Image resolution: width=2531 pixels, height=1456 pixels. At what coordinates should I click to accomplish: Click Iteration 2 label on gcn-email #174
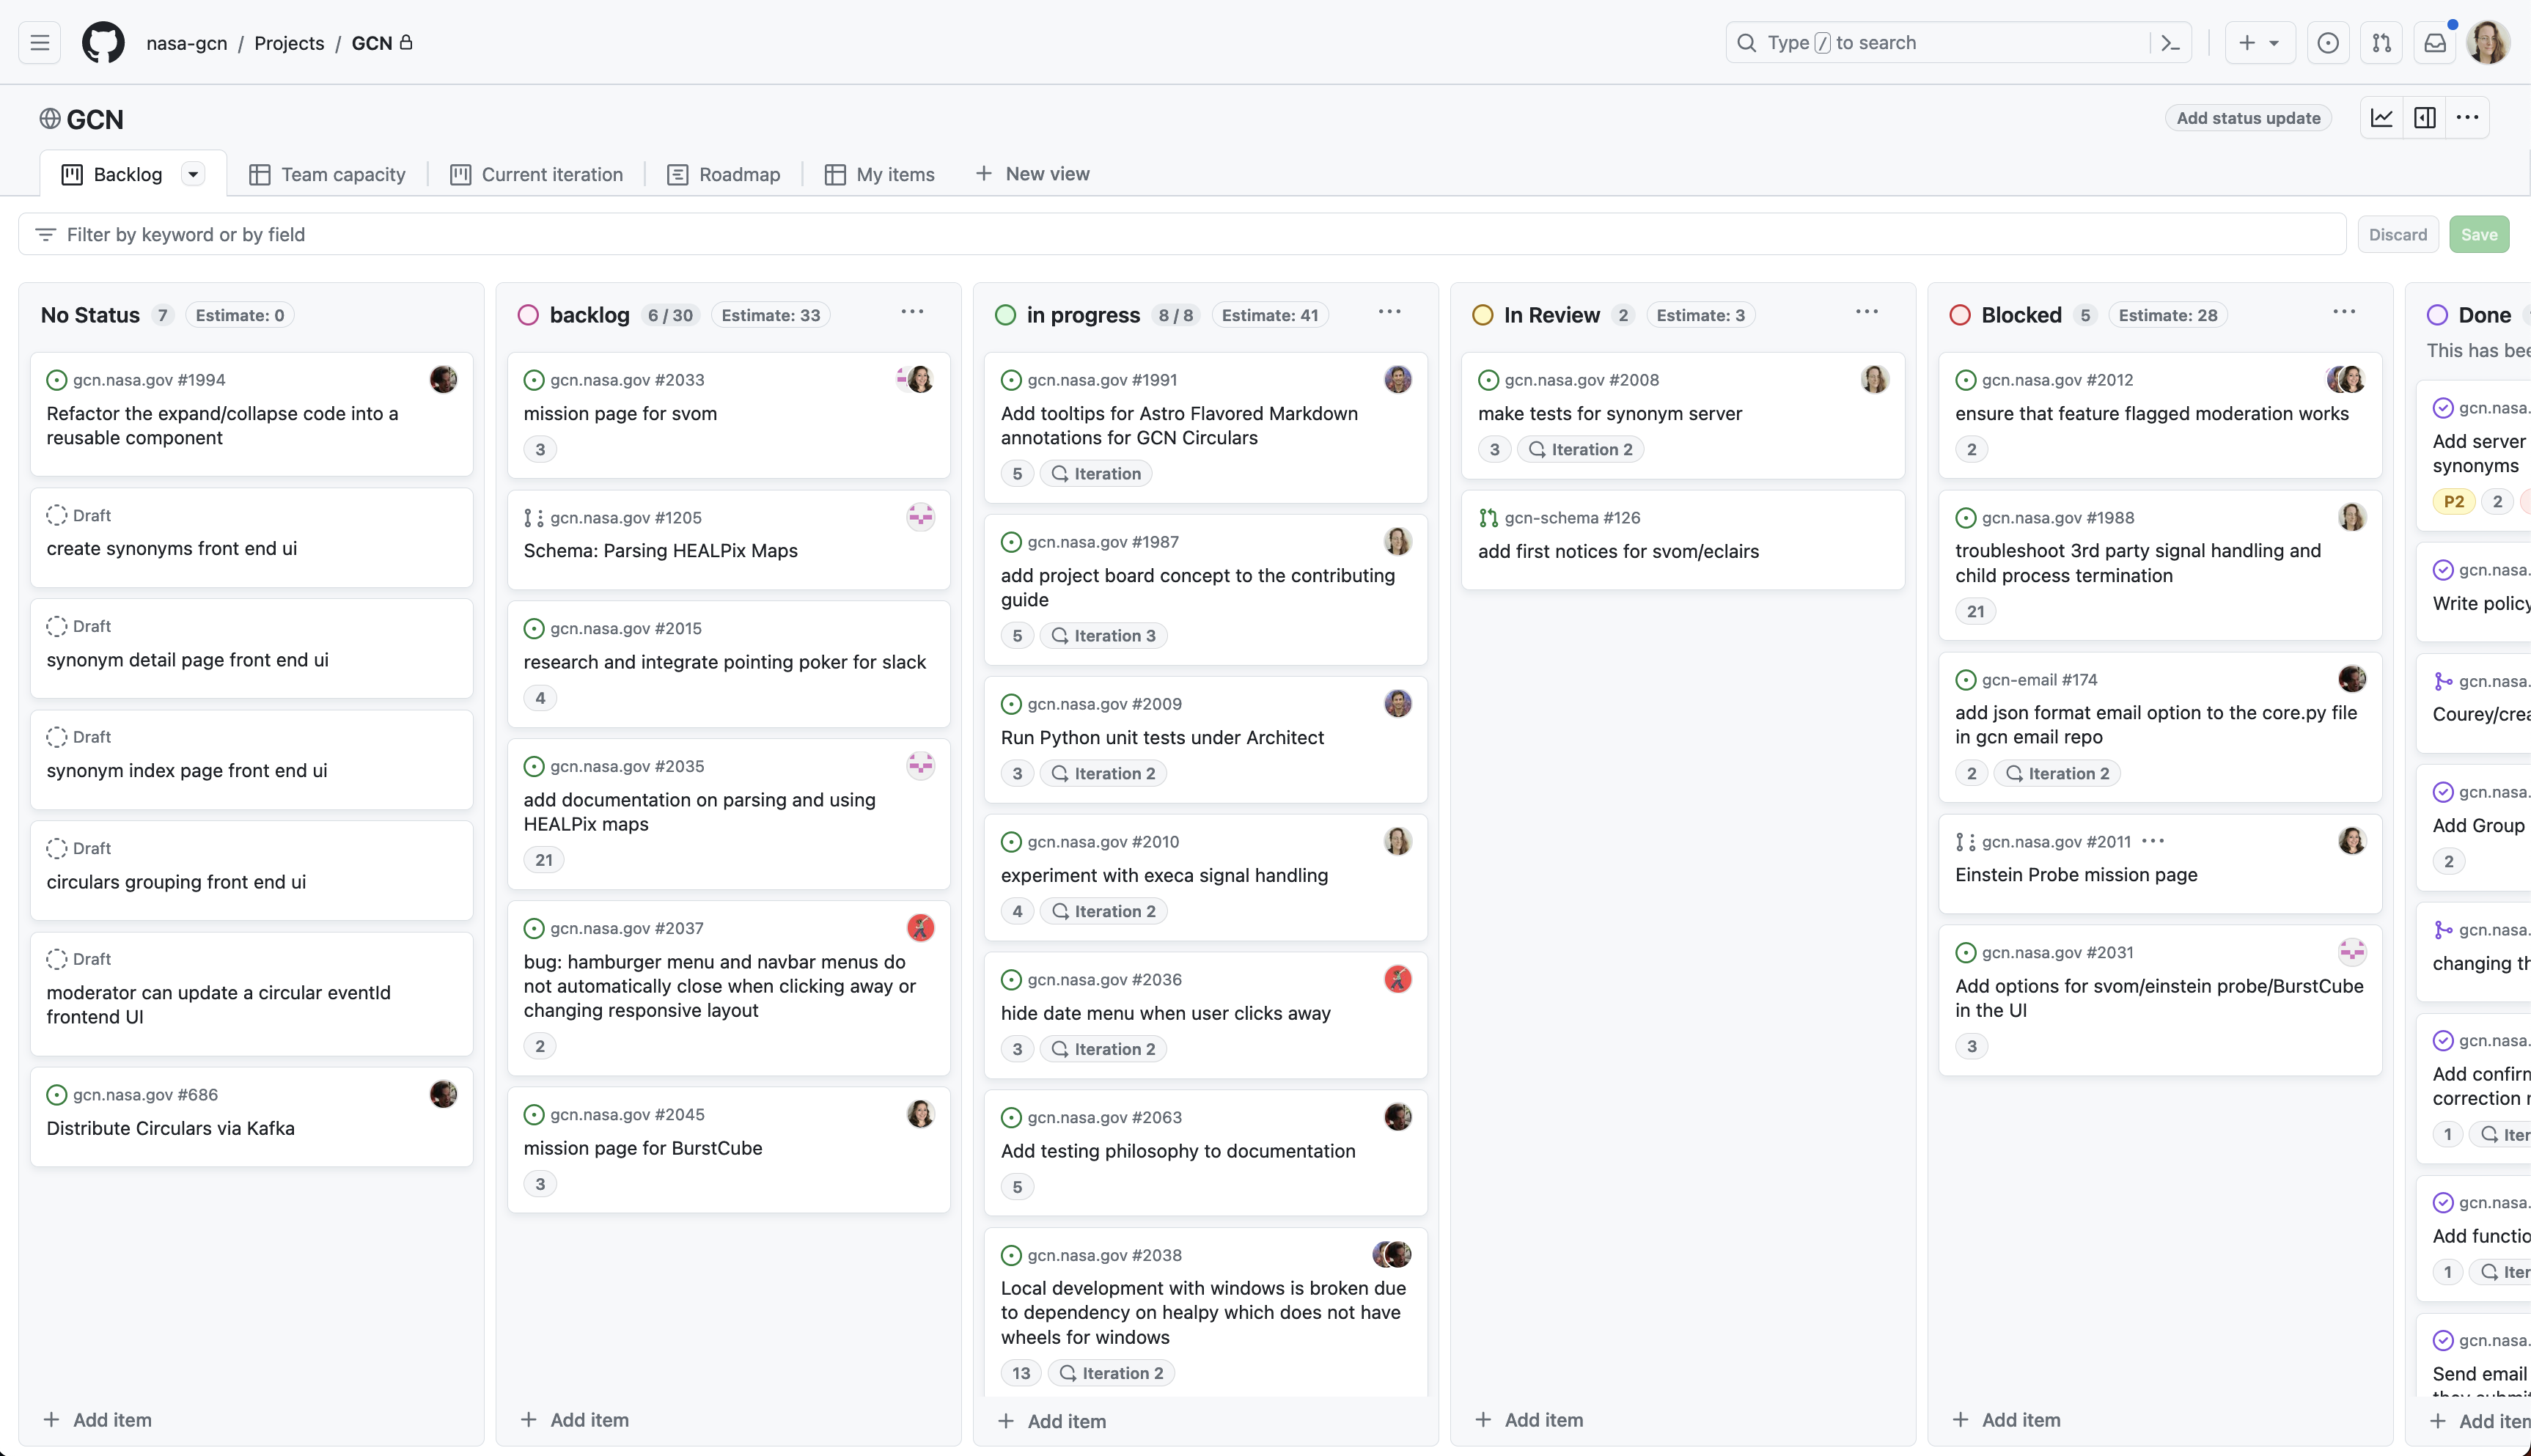point(2058,774)
